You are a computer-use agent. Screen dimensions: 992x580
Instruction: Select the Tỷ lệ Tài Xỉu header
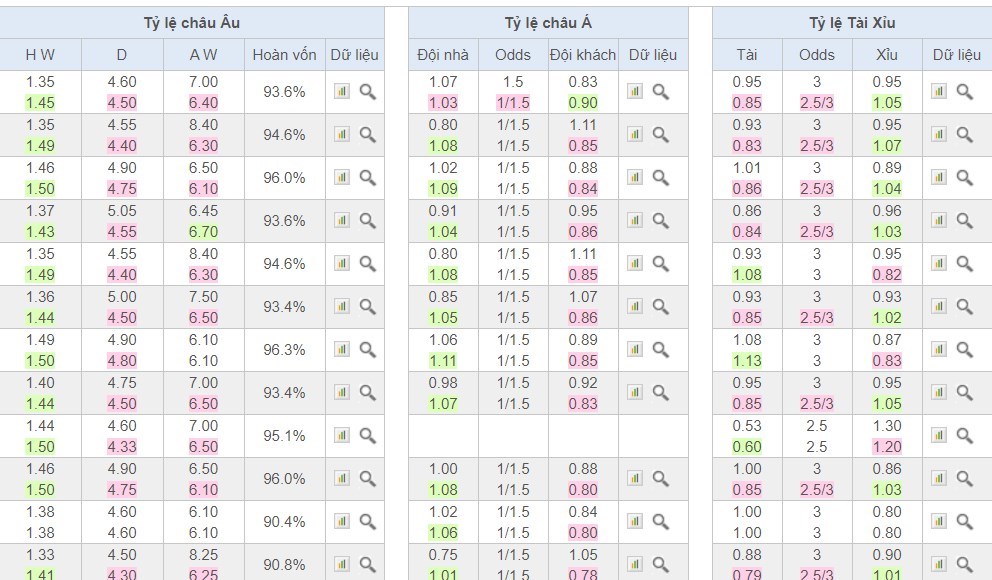pyautogui.click(x=852, y=23)
